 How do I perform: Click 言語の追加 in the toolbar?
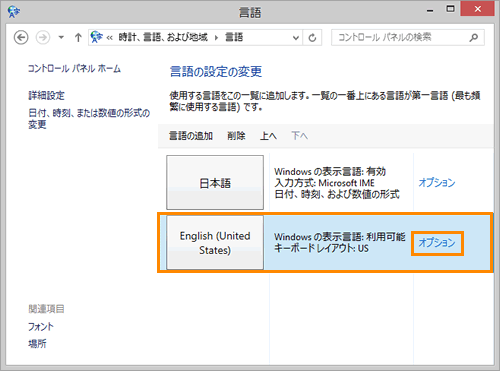click(x=191, y=136)
